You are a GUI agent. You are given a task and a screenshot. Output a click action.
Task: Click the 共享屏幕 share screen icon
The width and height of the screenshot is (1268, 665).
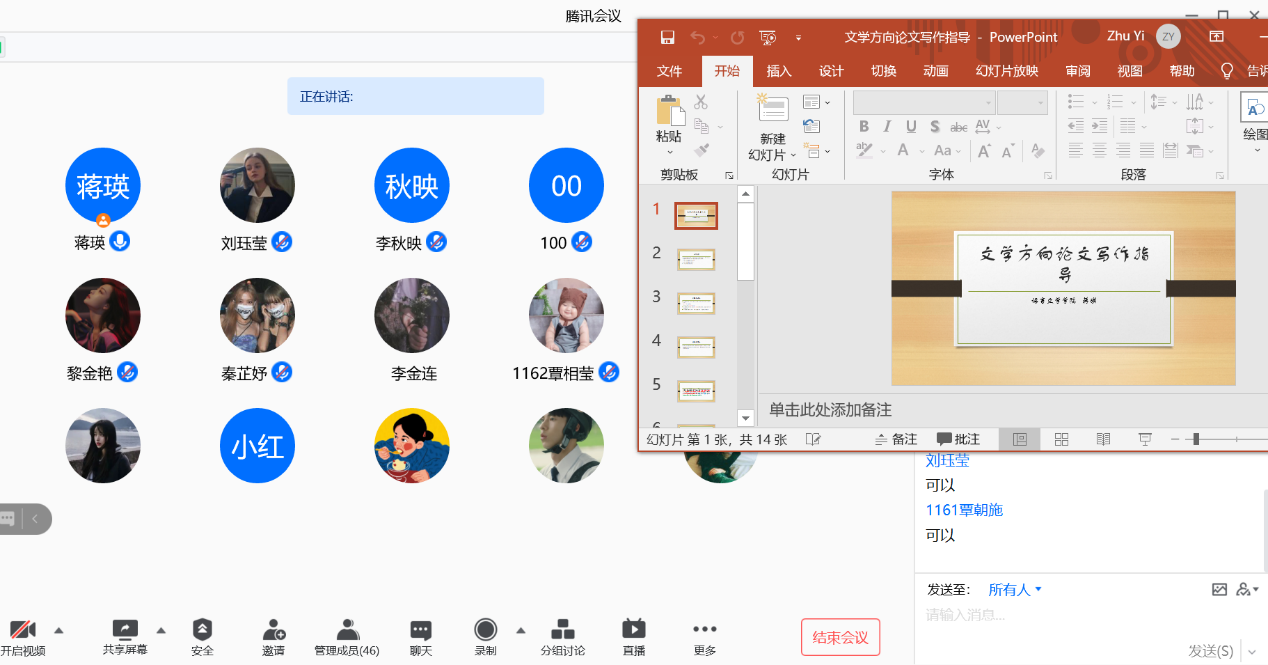click(125, 630)
